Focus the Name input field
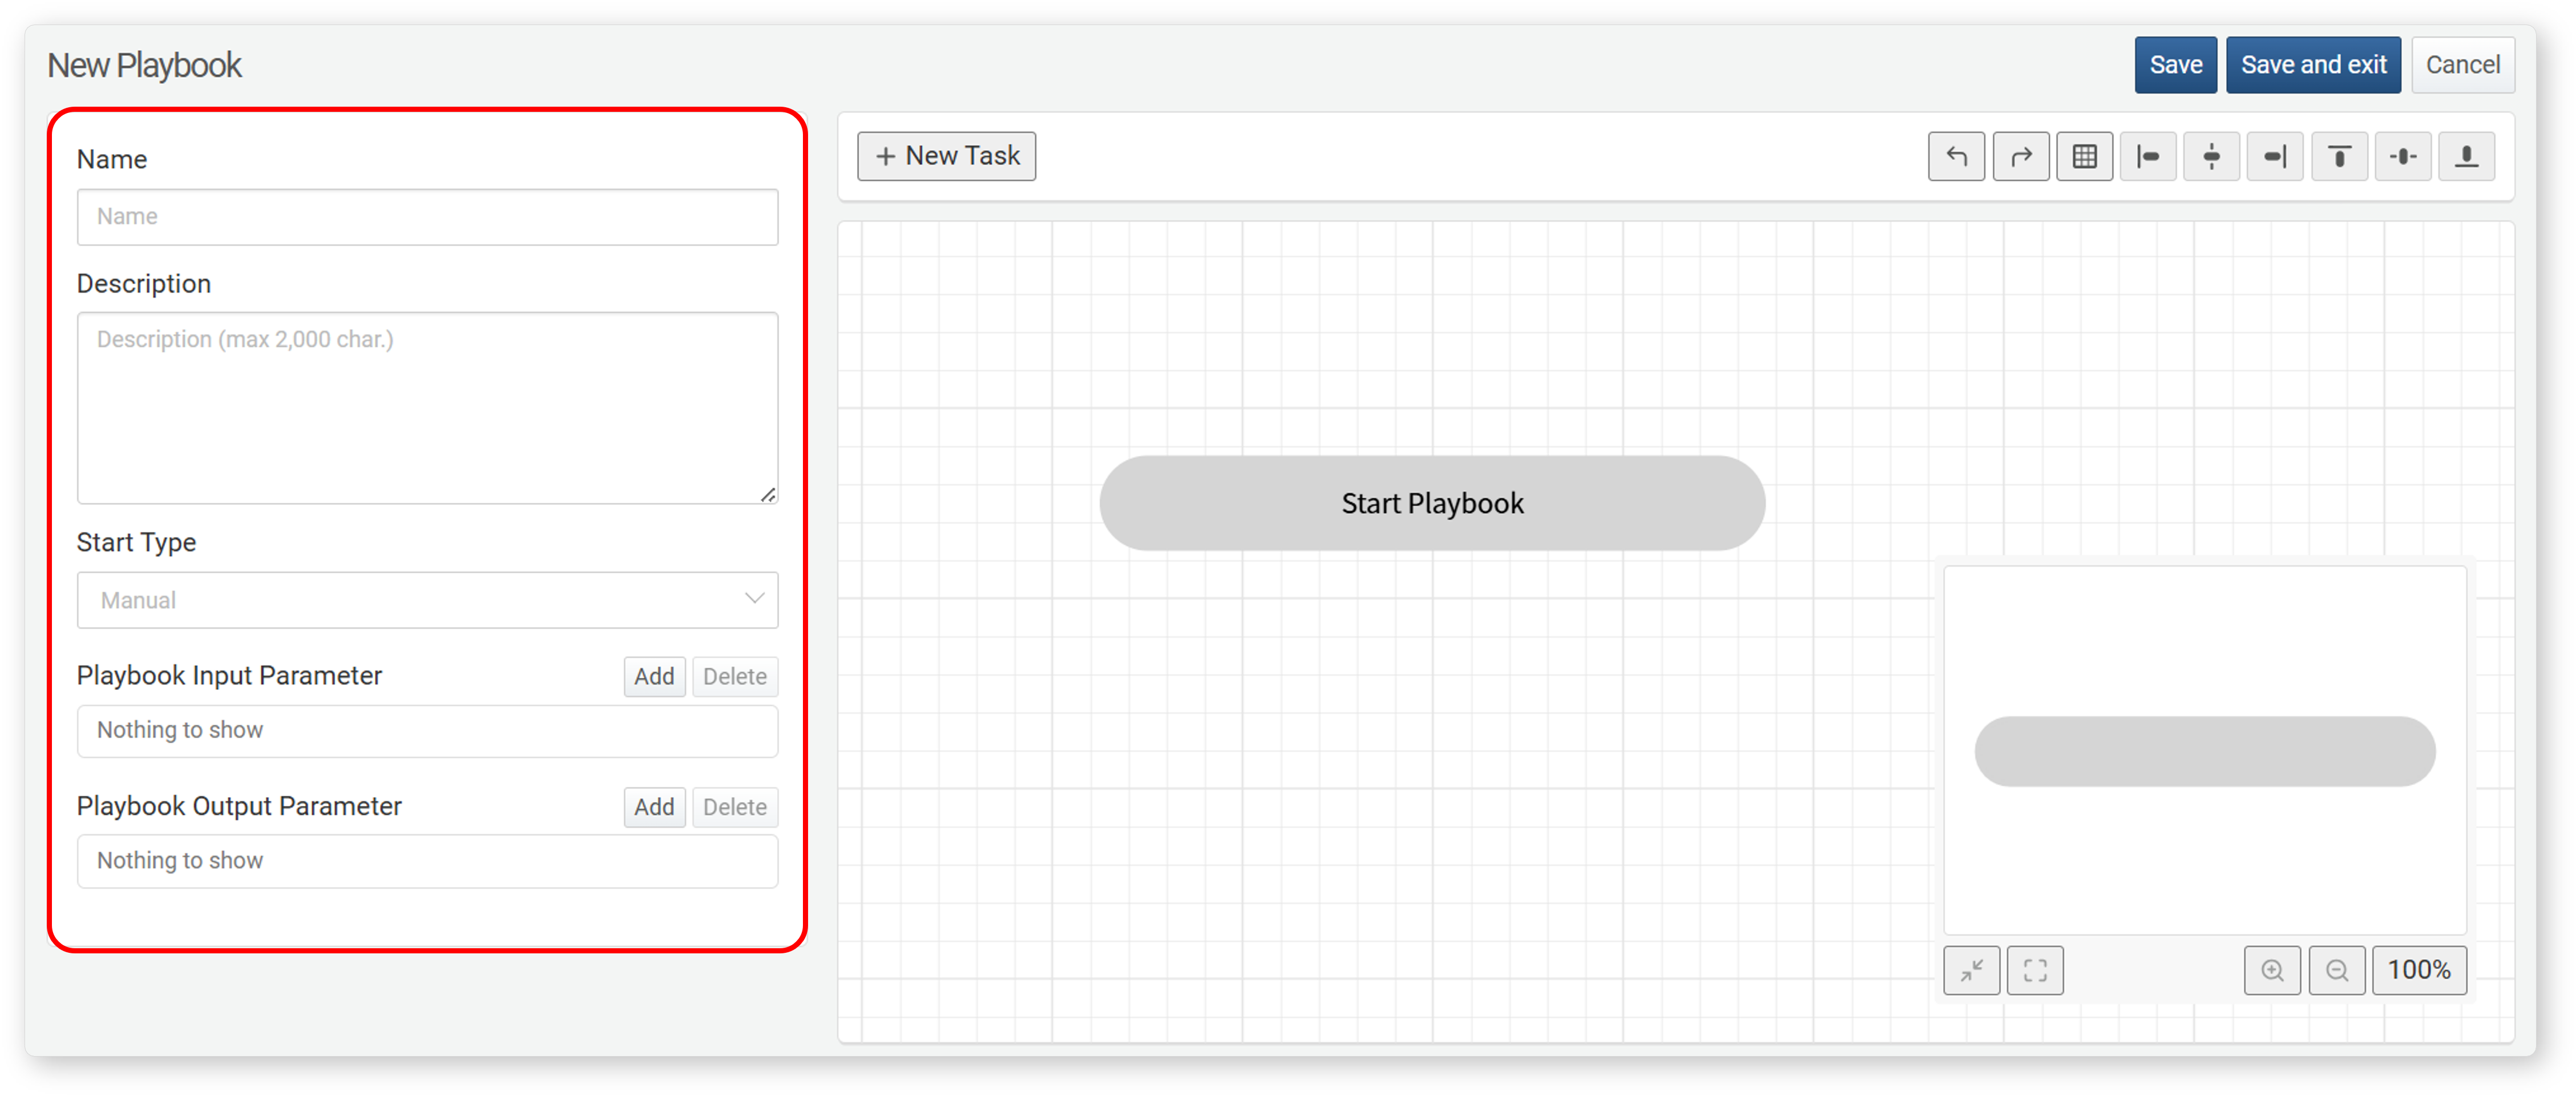Screen dimensions: 2576x1096 point(427,217)
